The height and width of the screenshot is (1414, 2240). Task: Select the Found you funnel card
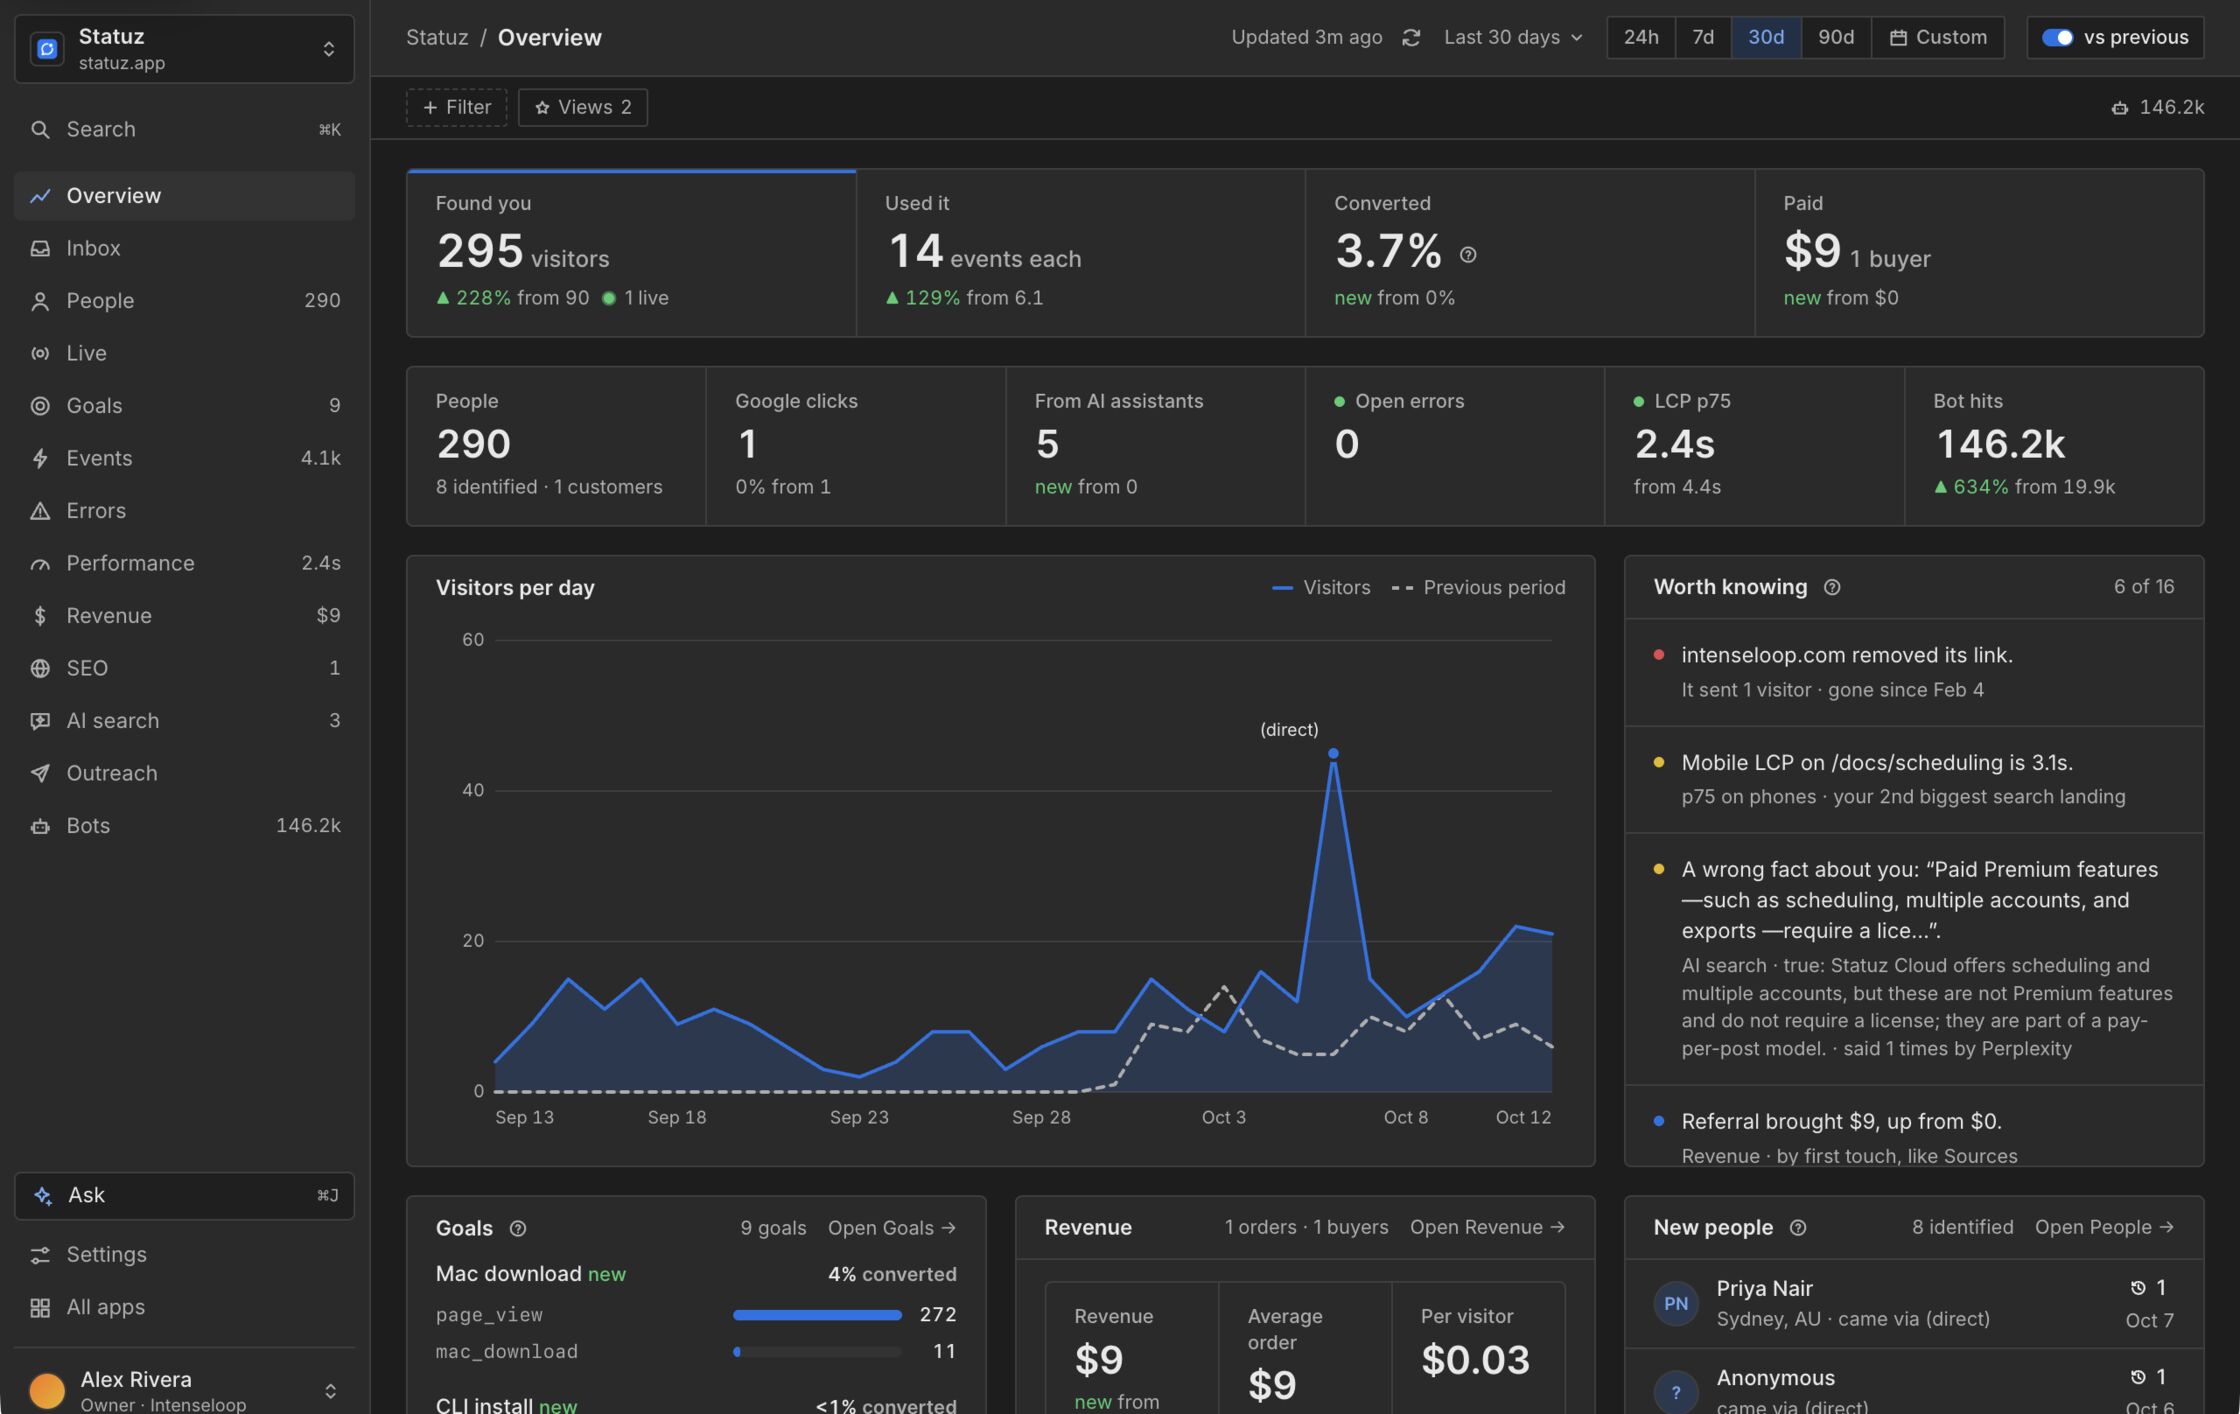click(631, 253)
